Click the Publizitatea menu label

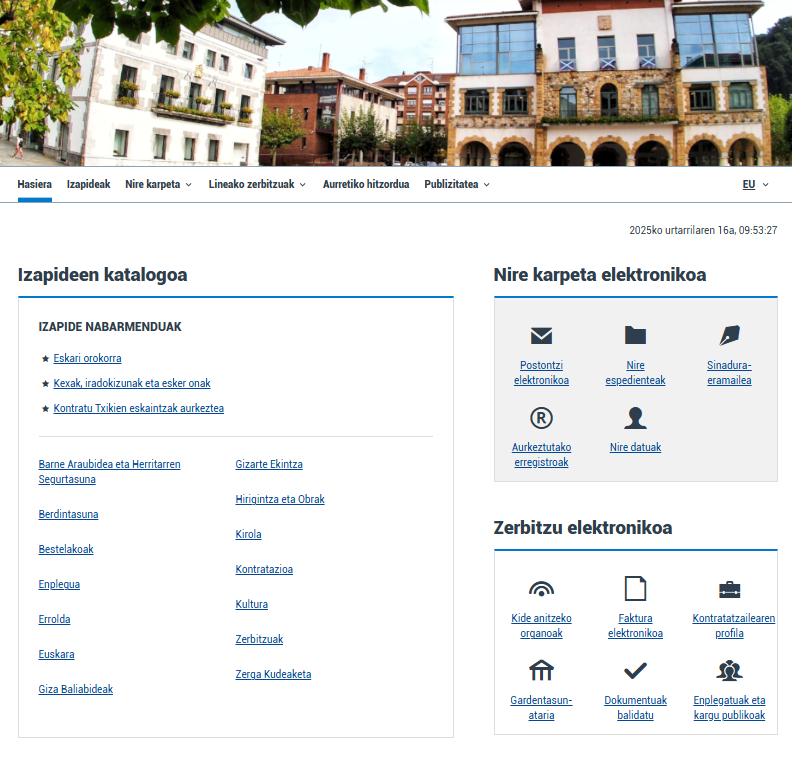451,184
